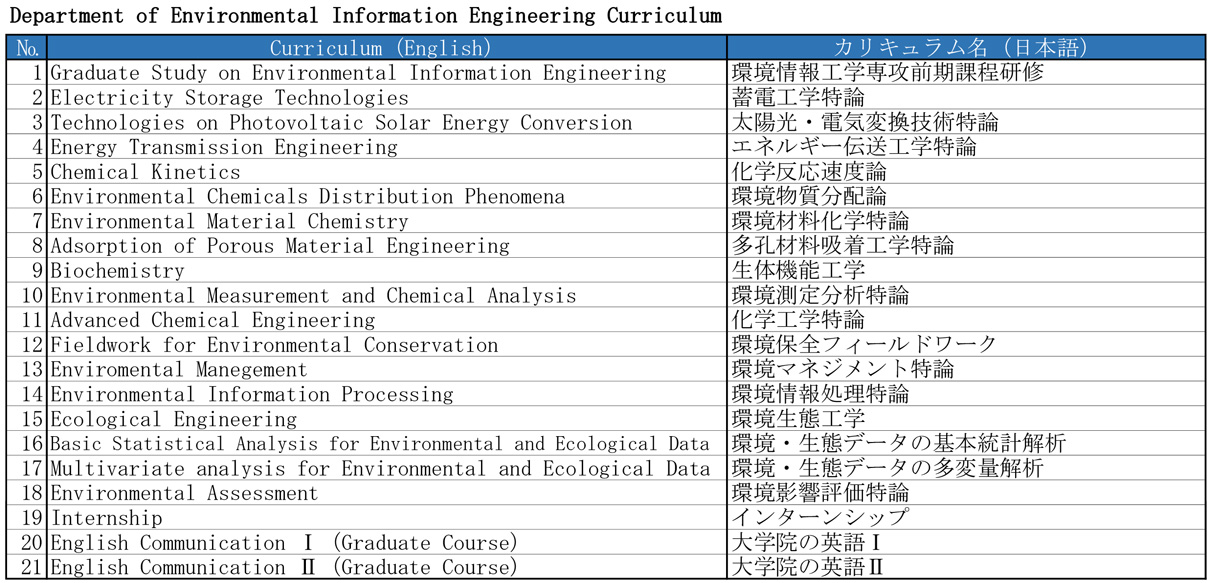Click row number 21 cell
This screenshot has height=583, width=1210.
[27, 568]
